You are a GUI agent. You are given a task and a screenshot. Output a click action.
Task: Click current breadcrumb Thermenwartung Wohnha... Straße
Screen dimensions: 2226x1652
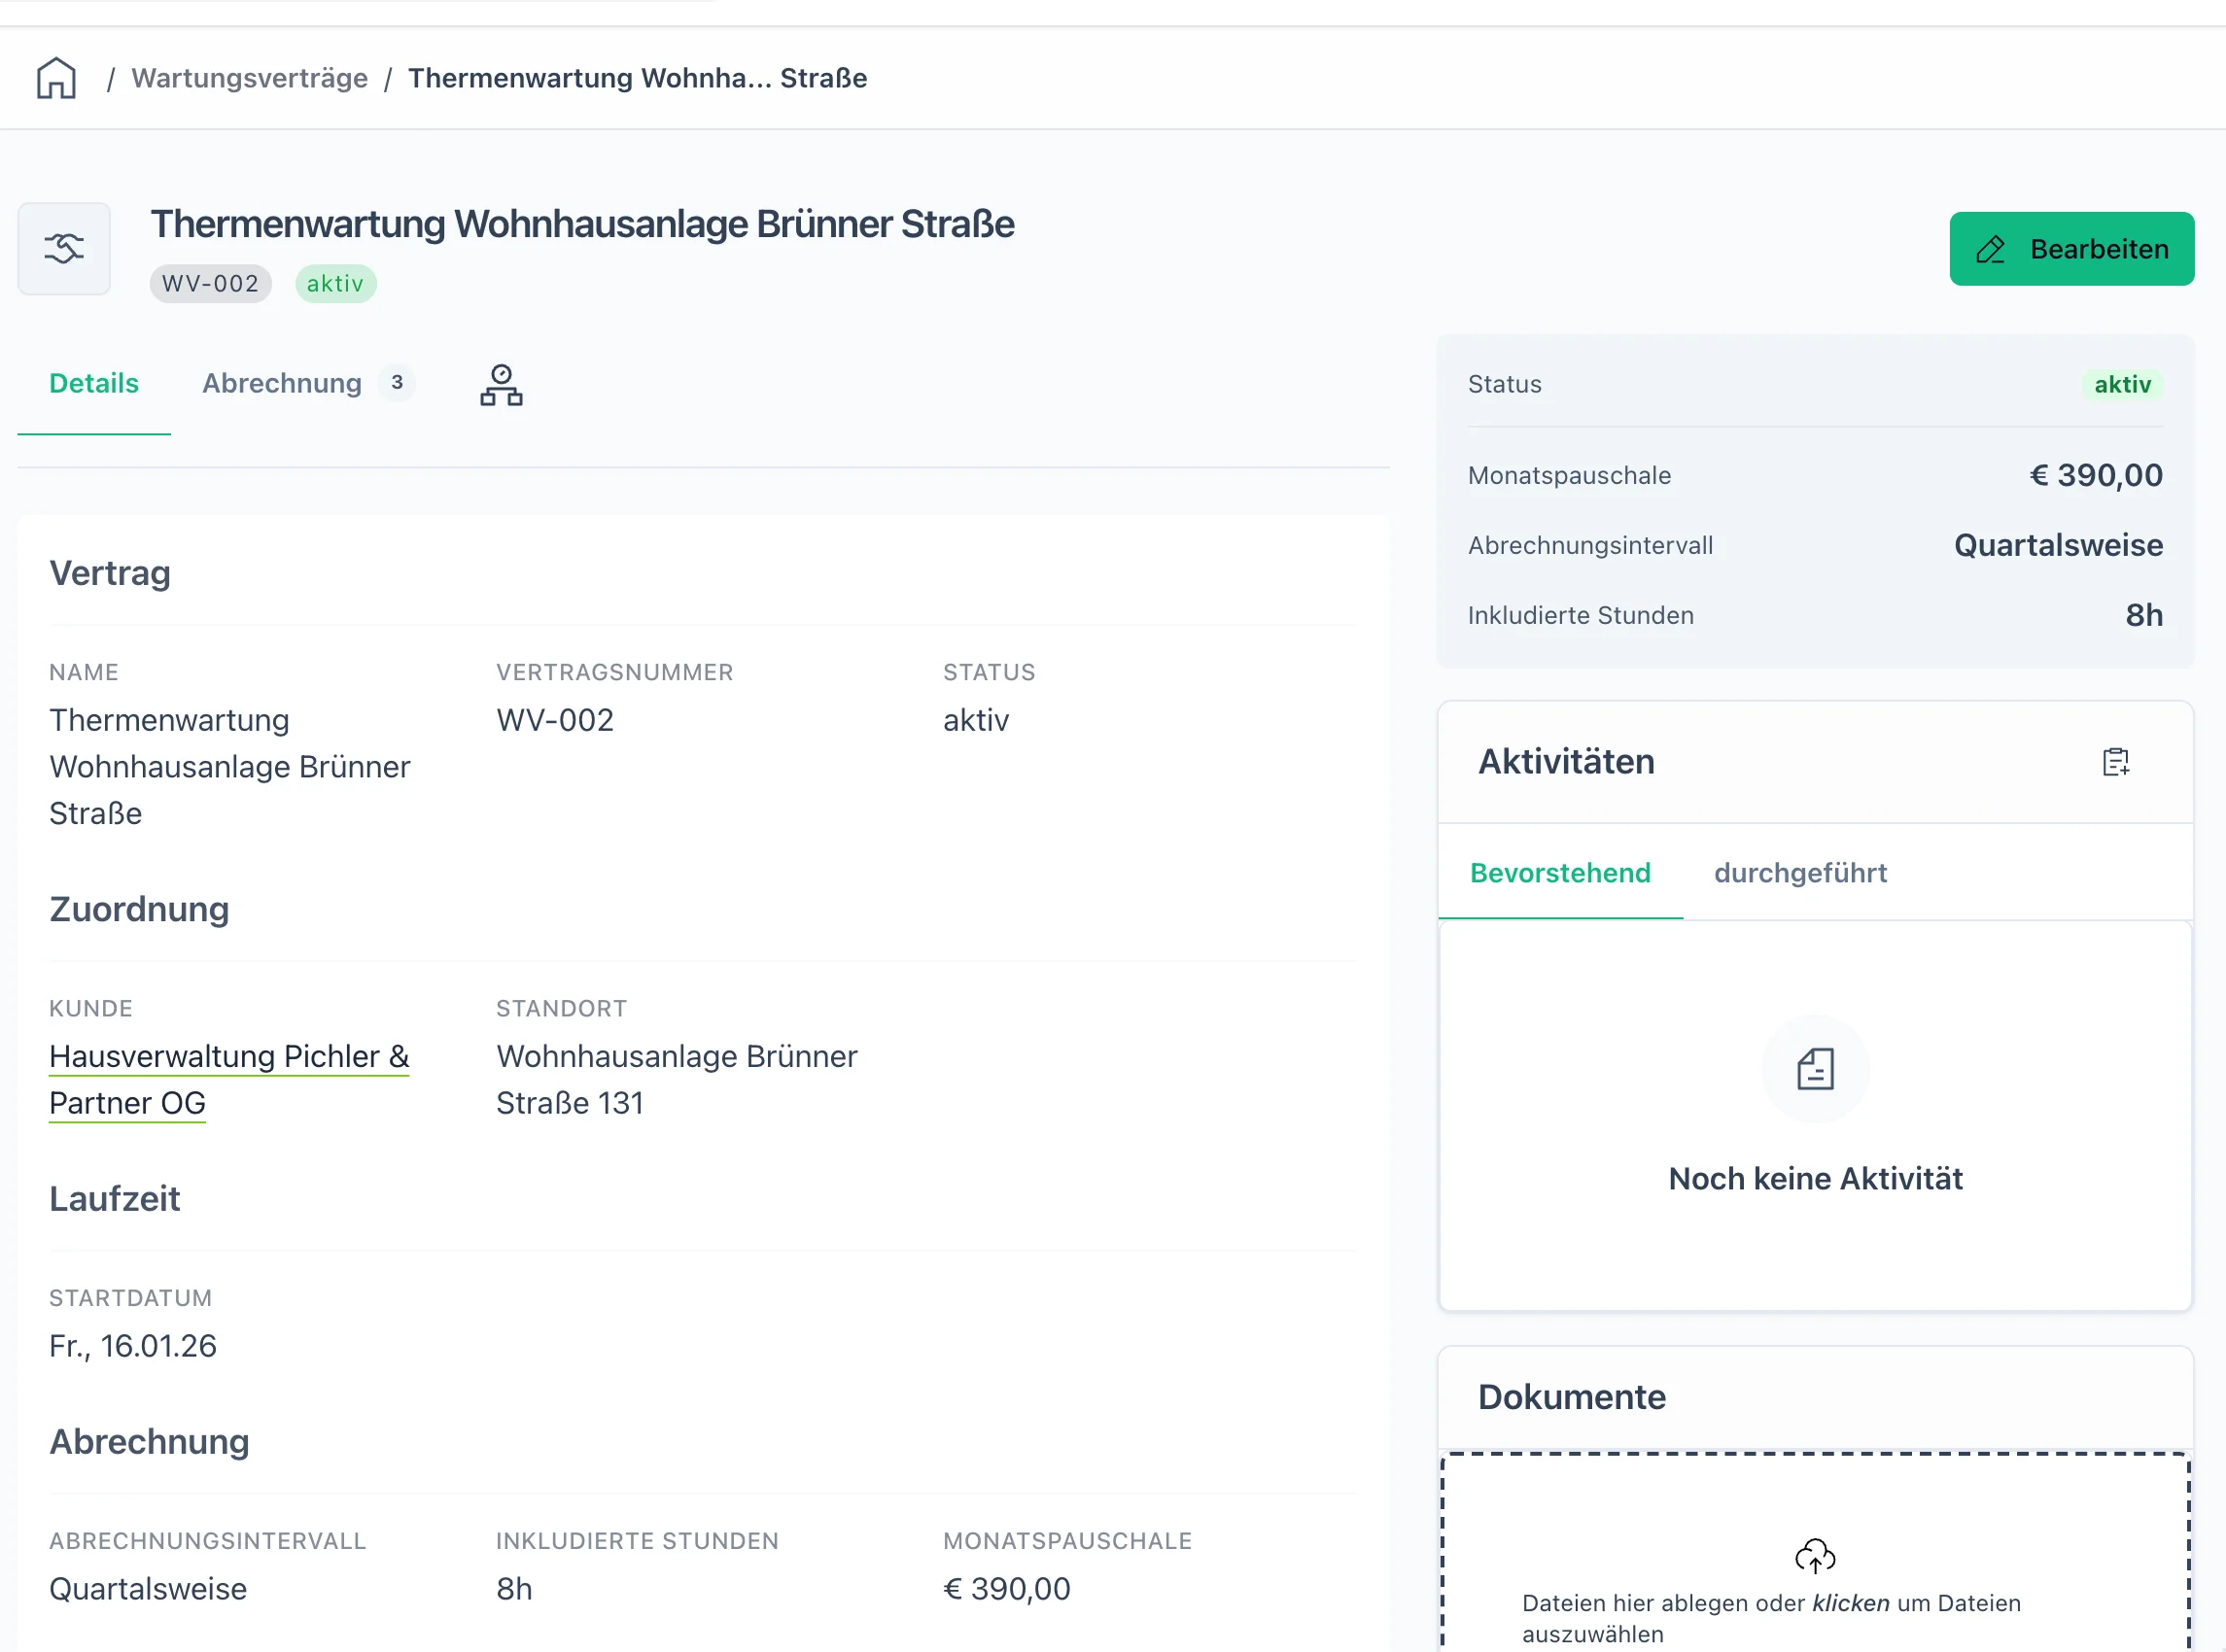(x=637, y=78)
